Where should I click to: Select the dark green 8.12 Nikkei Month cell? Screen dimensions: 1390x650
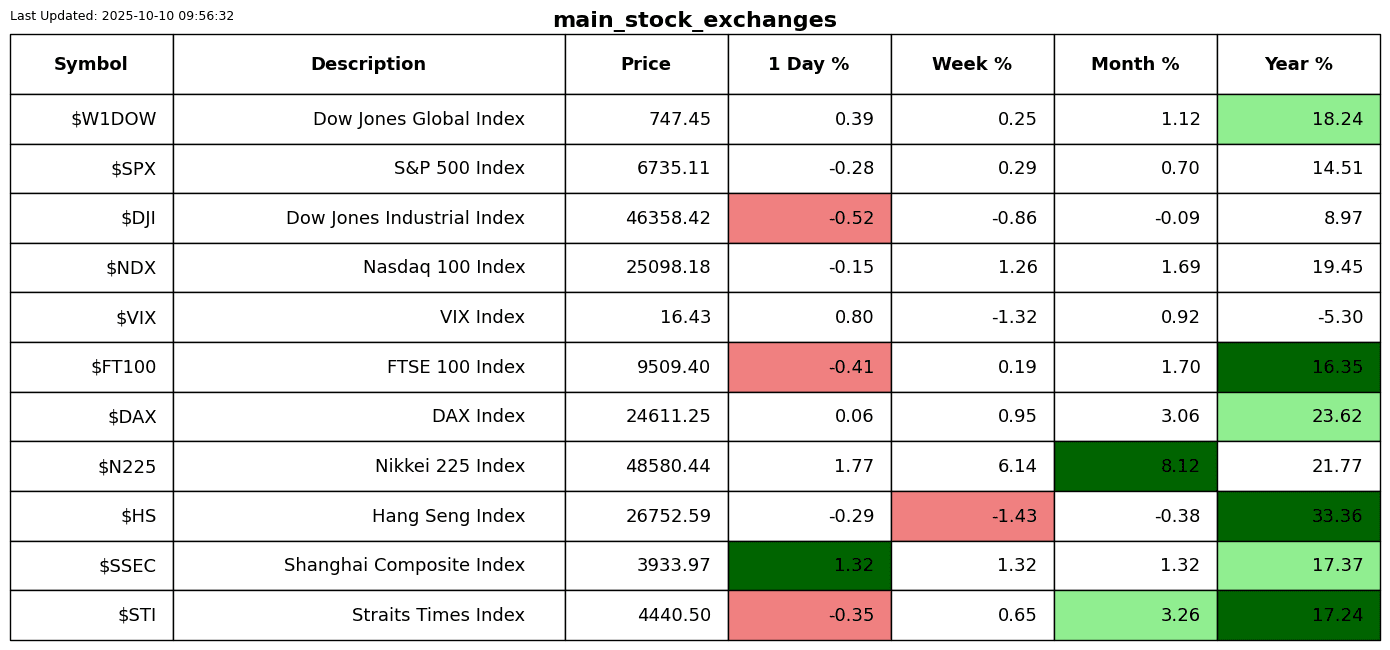point(1135,466)
